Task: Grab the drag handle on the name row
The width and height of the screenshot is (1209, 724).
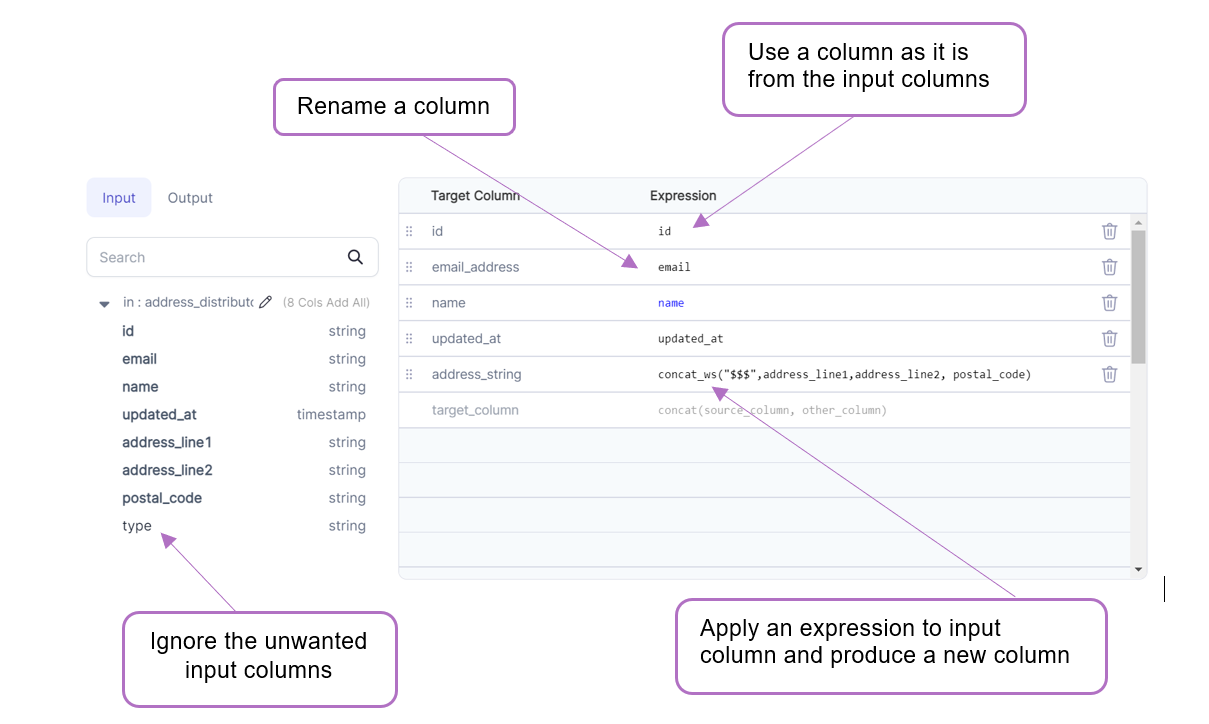Action: coord(408,302)
